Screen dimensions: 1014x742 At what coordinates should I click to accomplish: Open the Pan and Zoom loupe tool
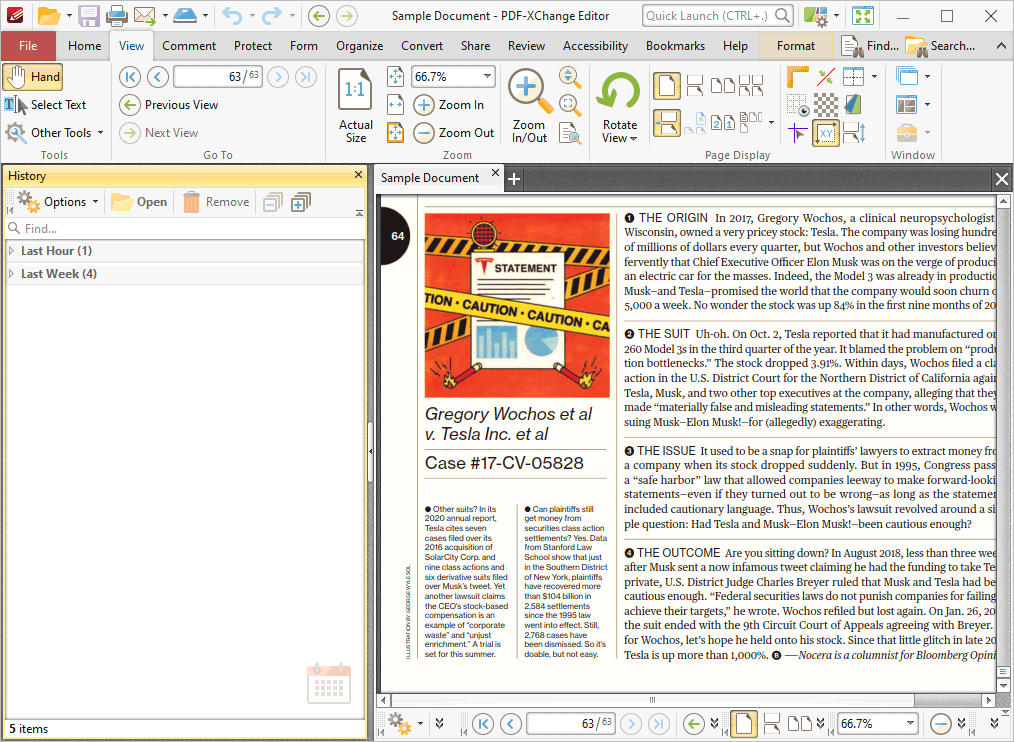point(569,133)
